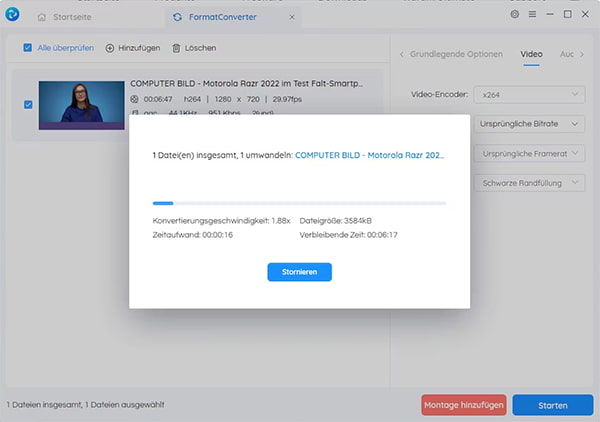Click the app logo icon
Screen dimensions: 600x422
12,14
